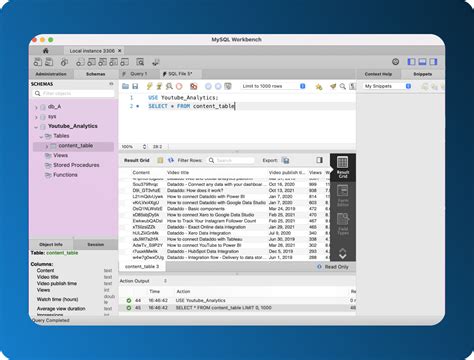The height and width of the screenshot is (360, 474).
Task: Click the stop query execution icon
Action: tap(179, 86)
